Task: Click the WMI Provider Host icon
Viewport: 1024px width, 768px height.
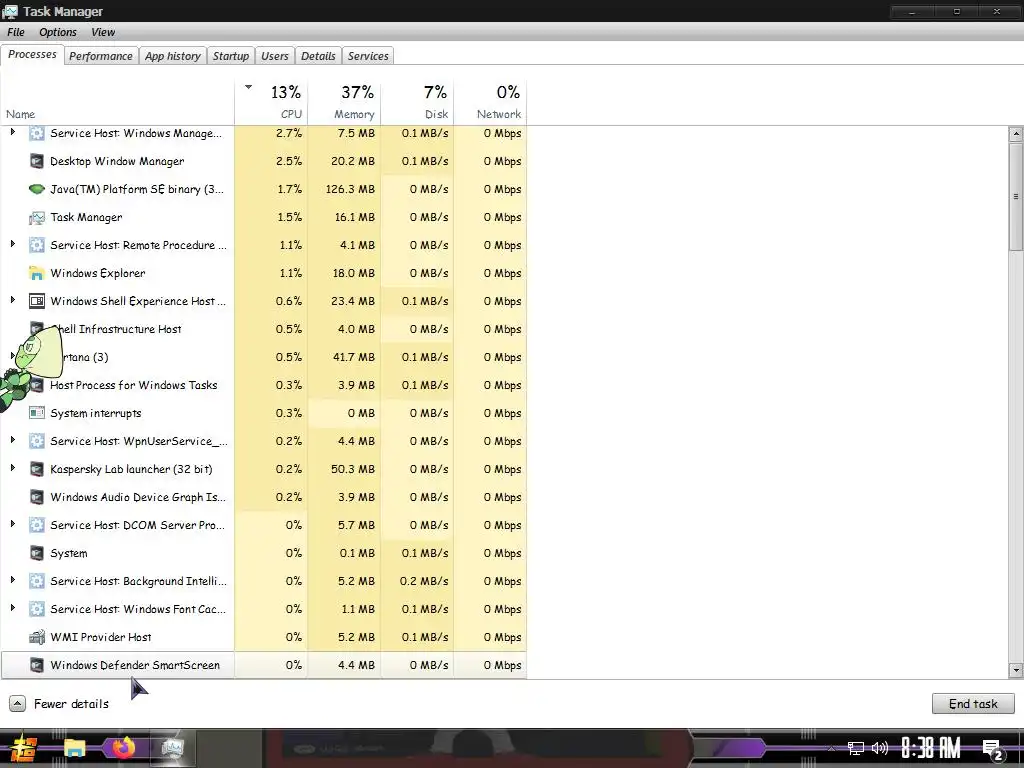Action: coord(37,637)
